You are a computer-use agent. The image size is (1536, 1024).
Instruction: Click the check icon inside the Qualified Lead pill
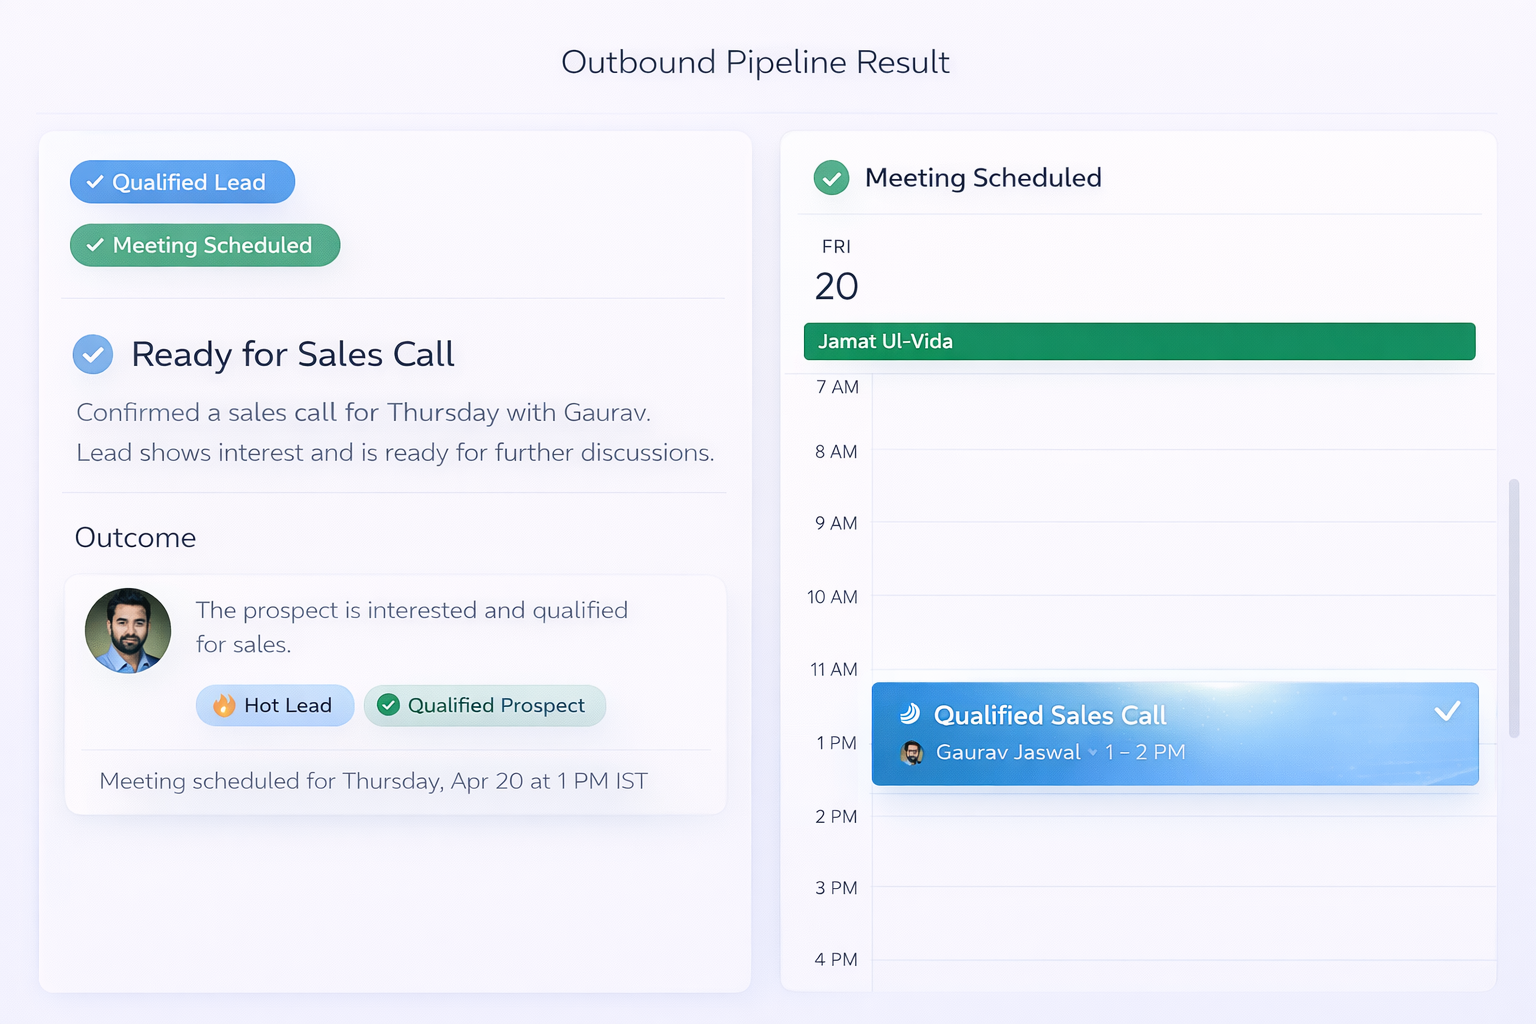tap(95, 182)
